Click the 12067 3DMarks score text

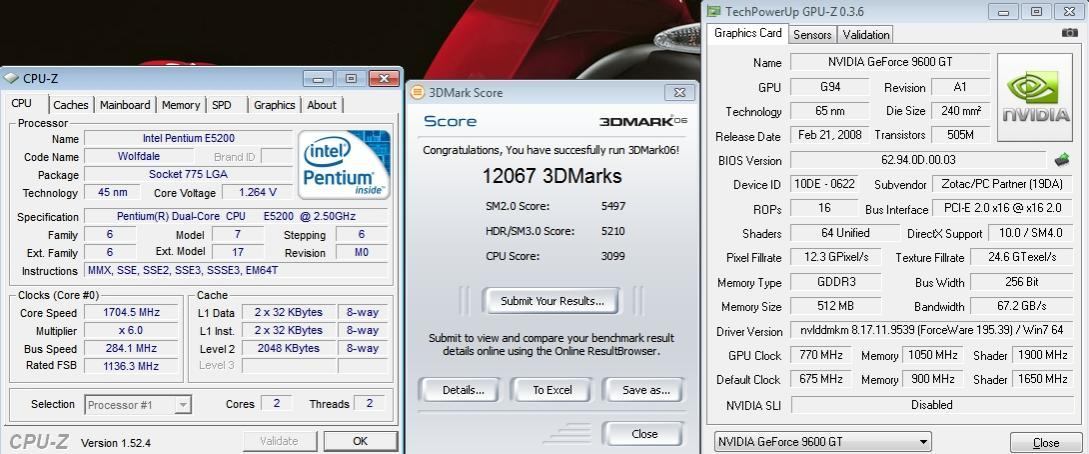click(551, 176)
